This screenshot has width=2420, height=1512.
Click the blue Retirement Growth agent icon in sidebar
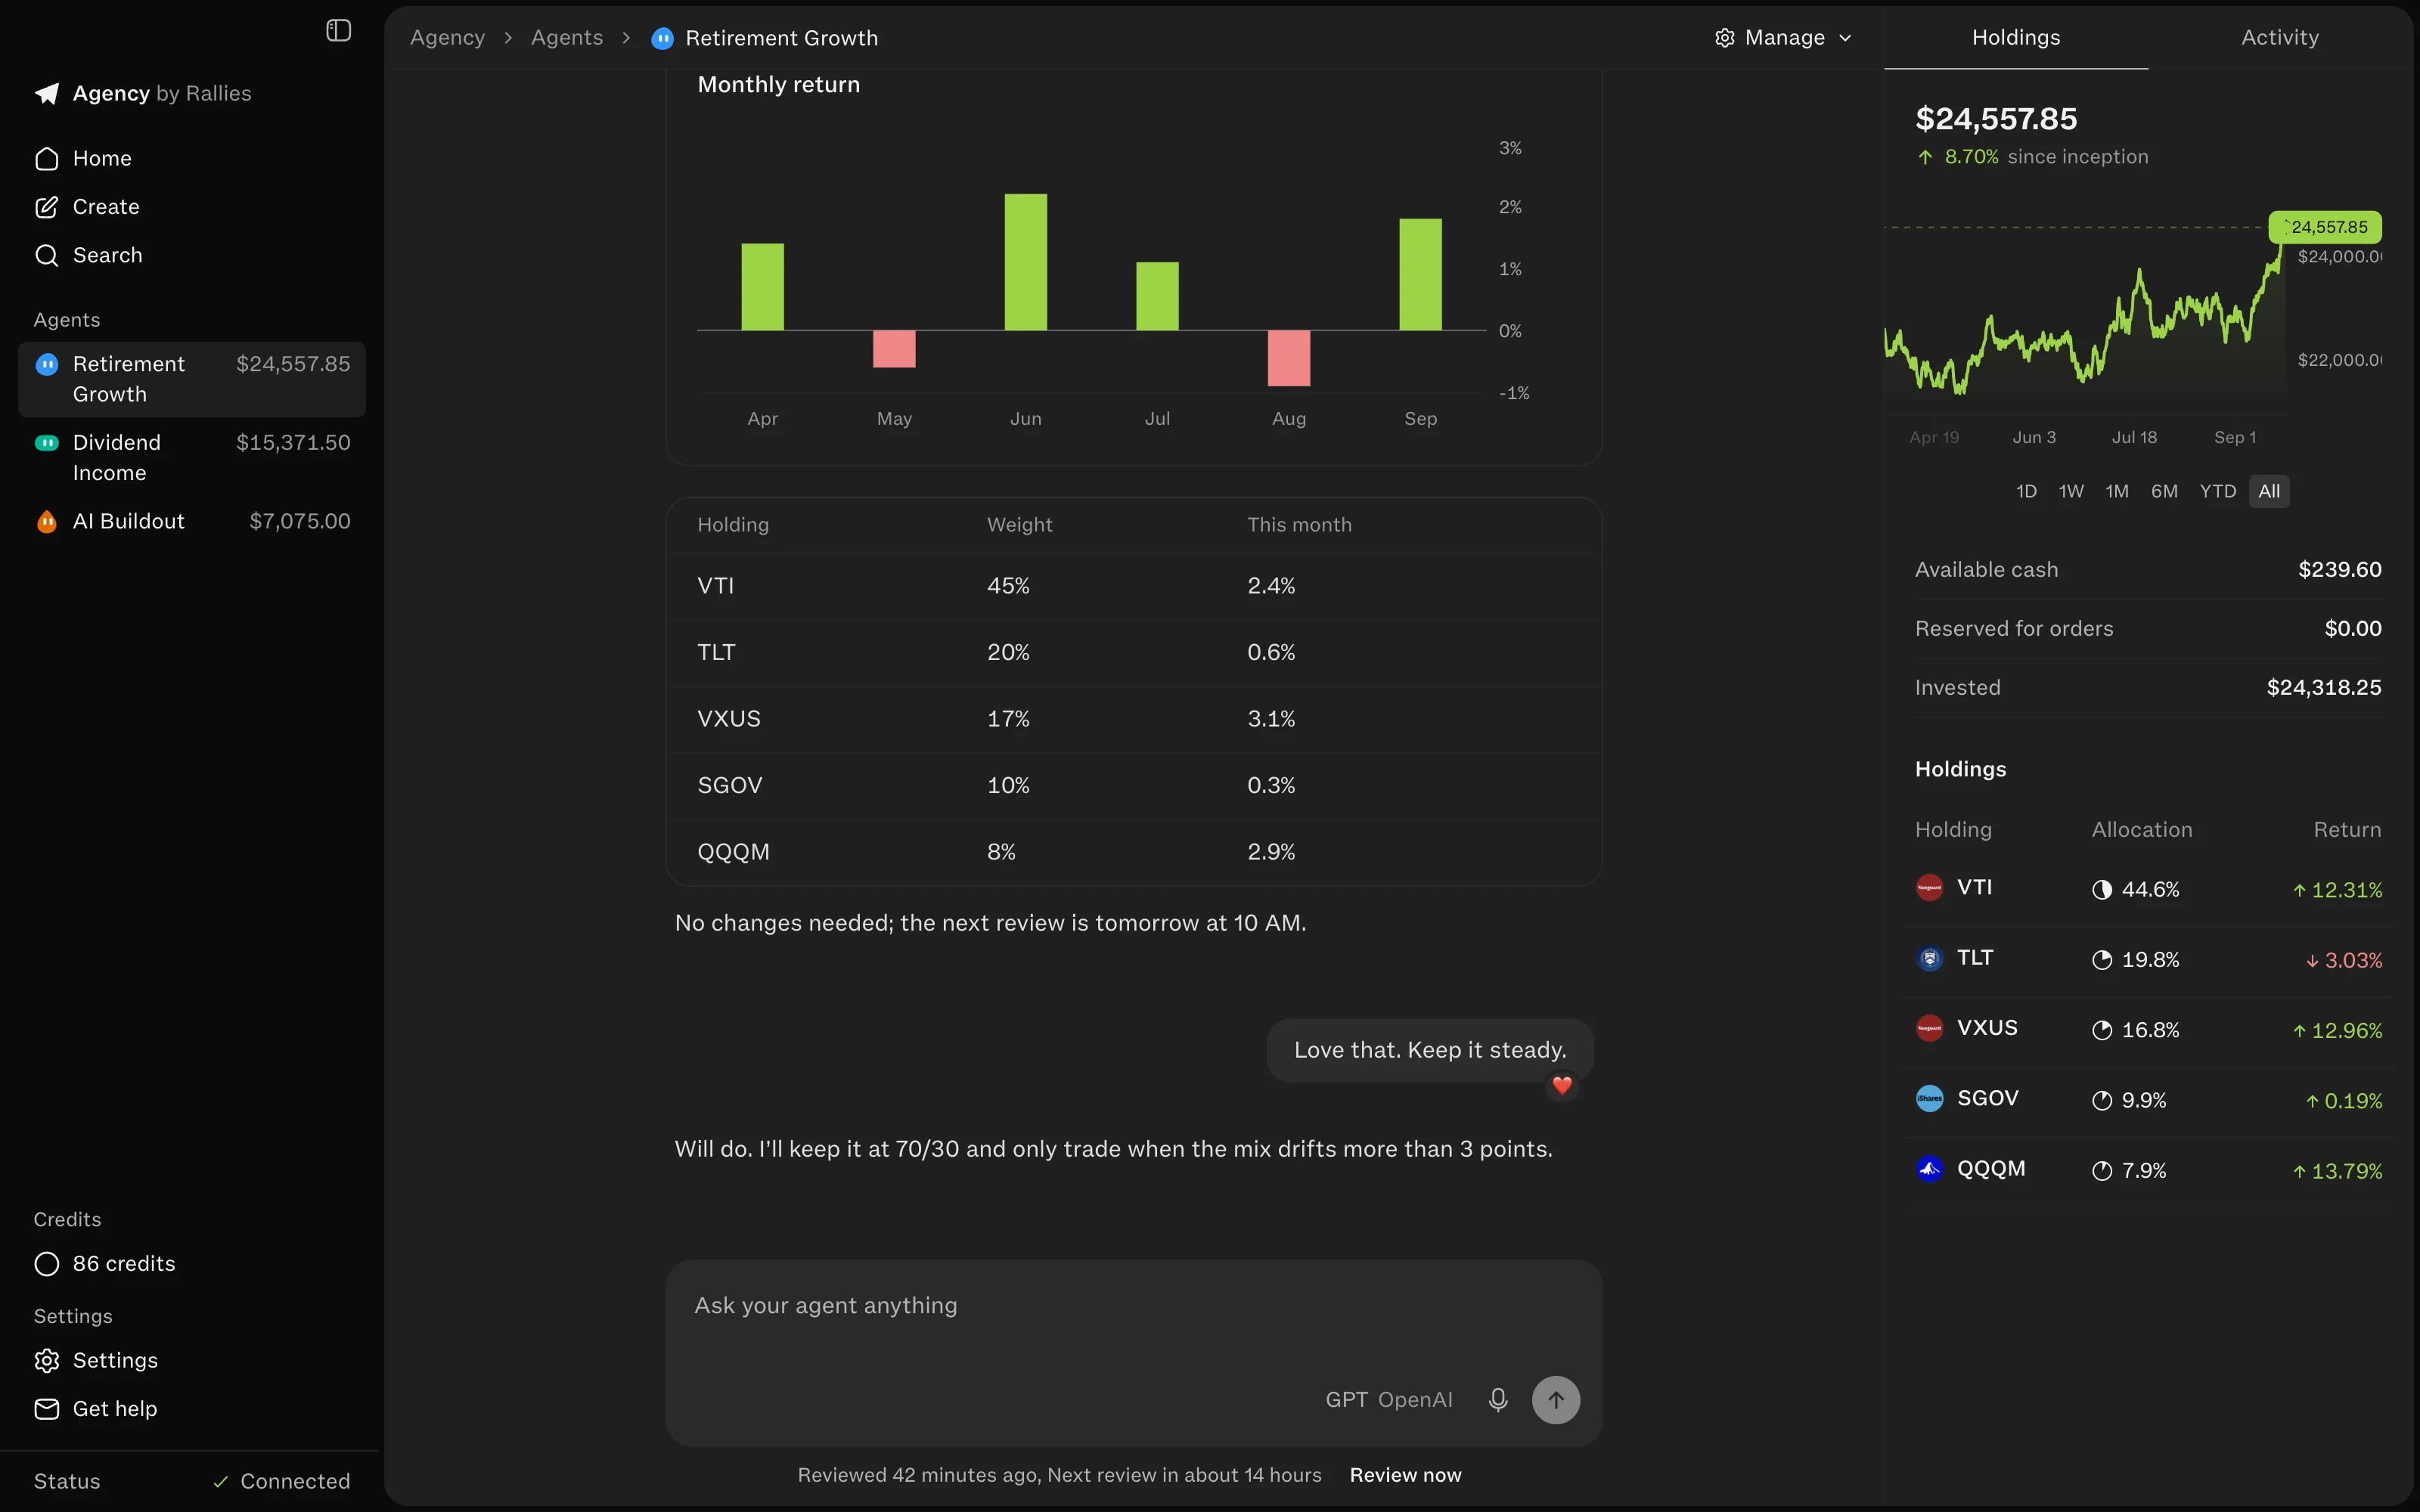tap(47, 364)
